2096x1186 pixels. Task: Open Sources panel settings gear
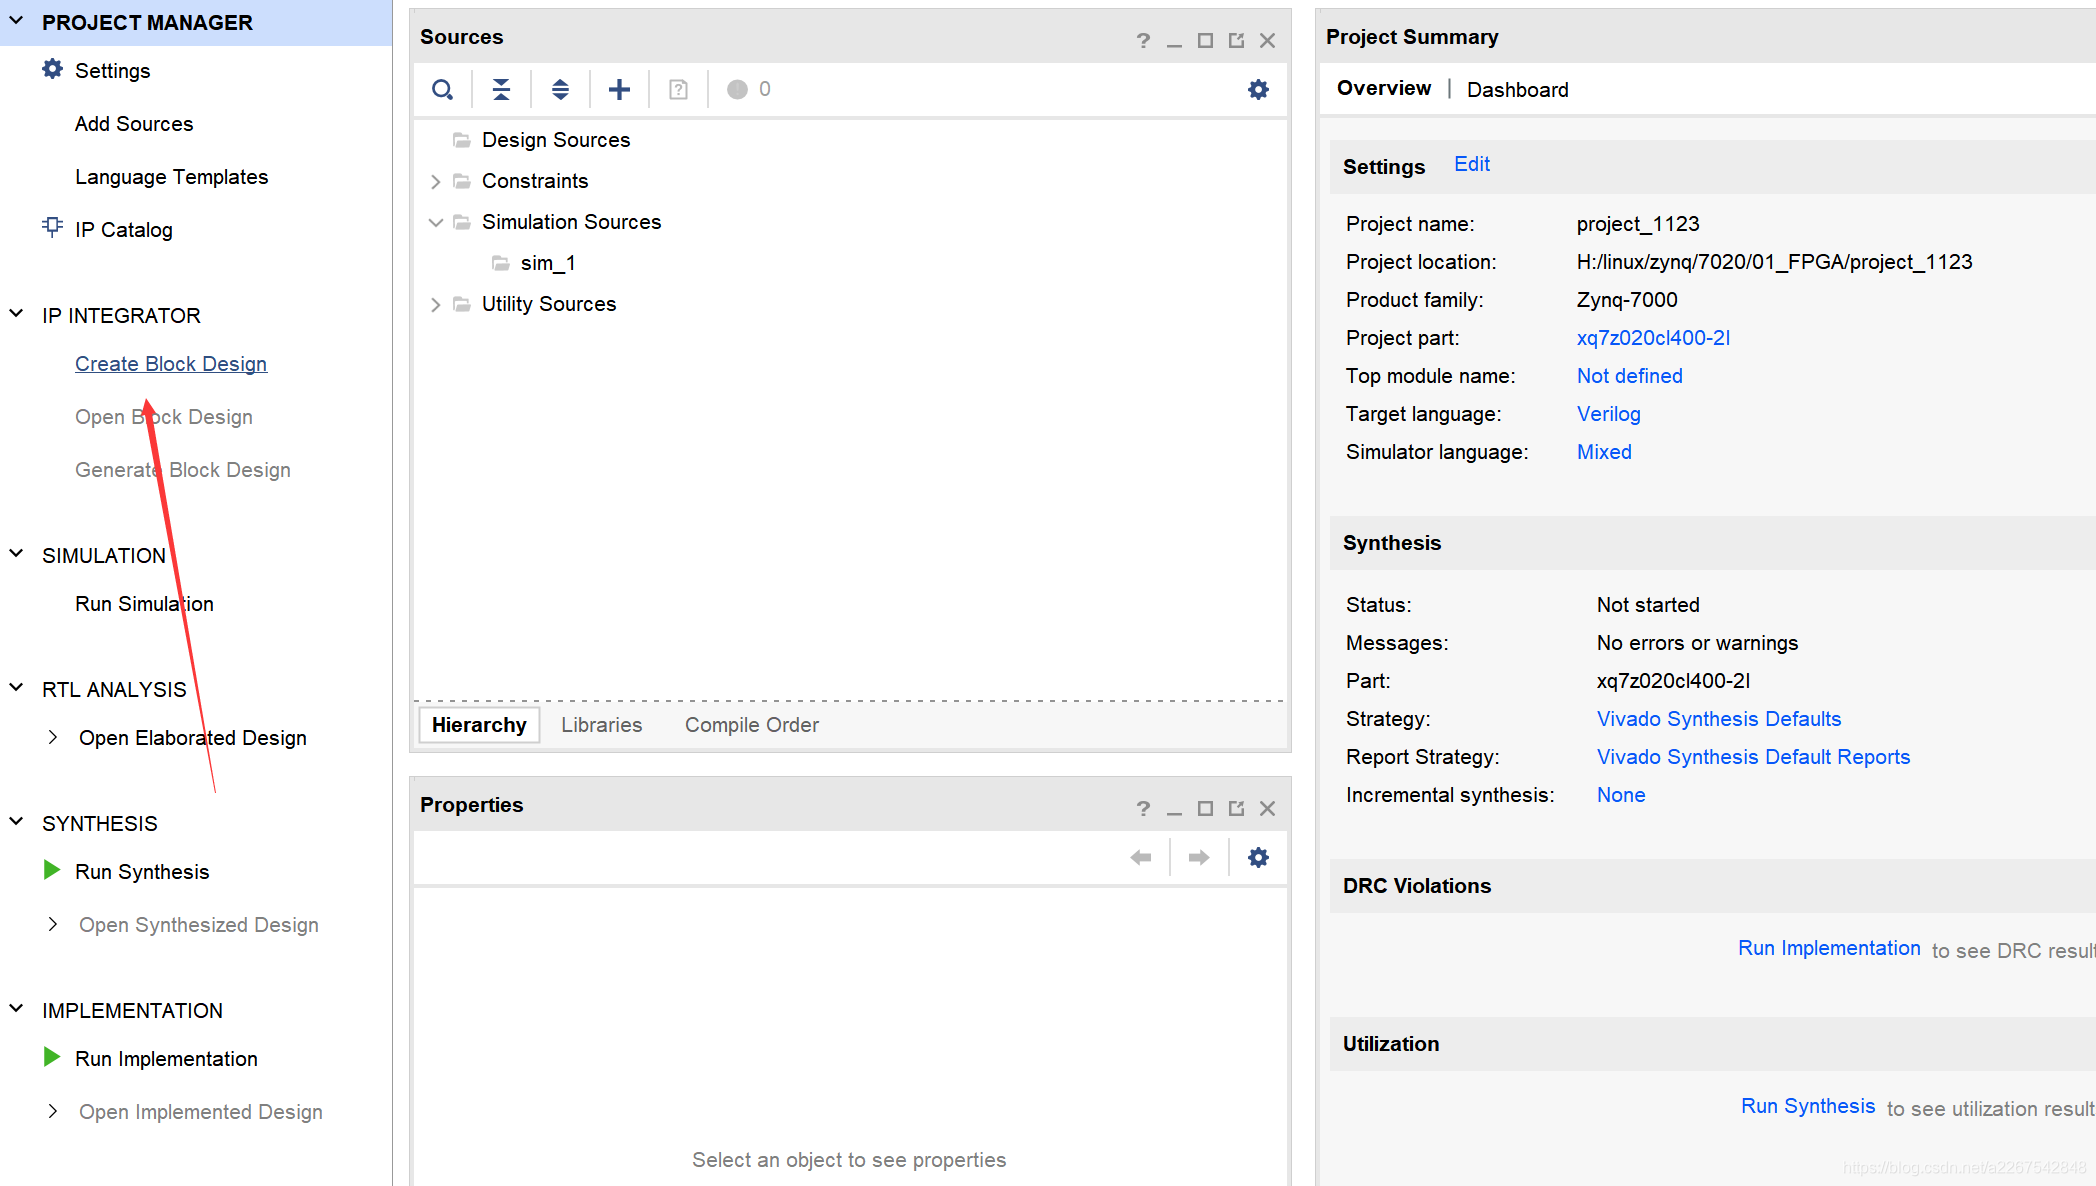pyautogui.click(x=1258, y=90)
